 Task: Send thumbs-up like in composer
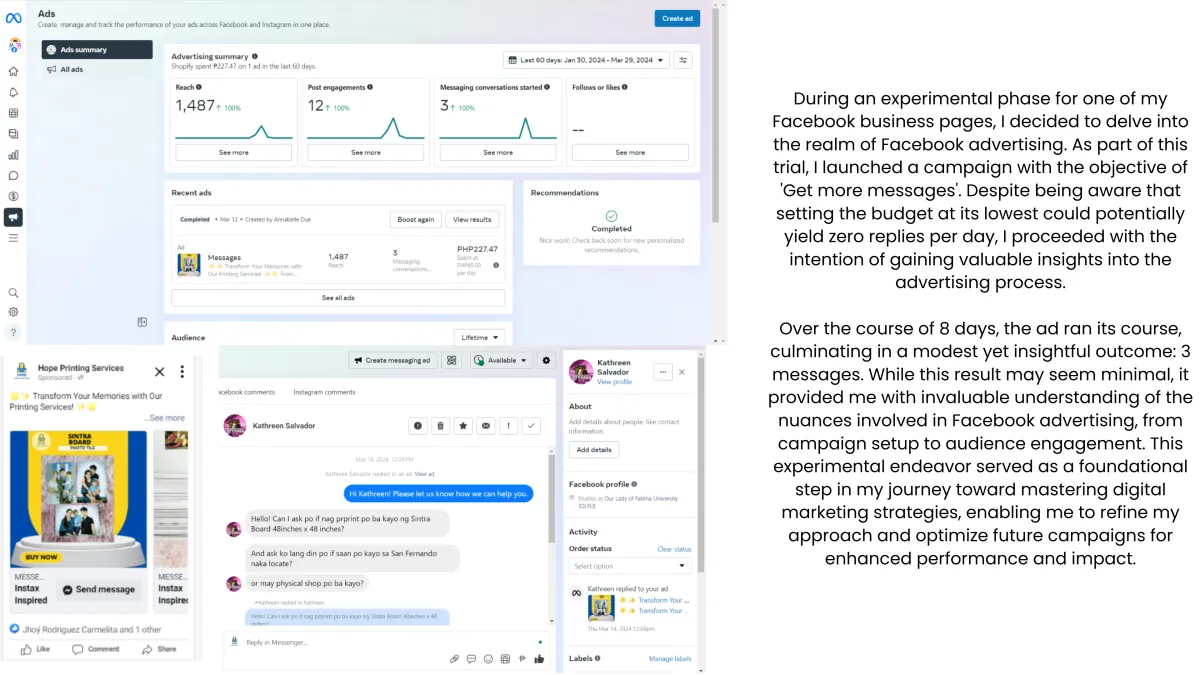point(539,659)
